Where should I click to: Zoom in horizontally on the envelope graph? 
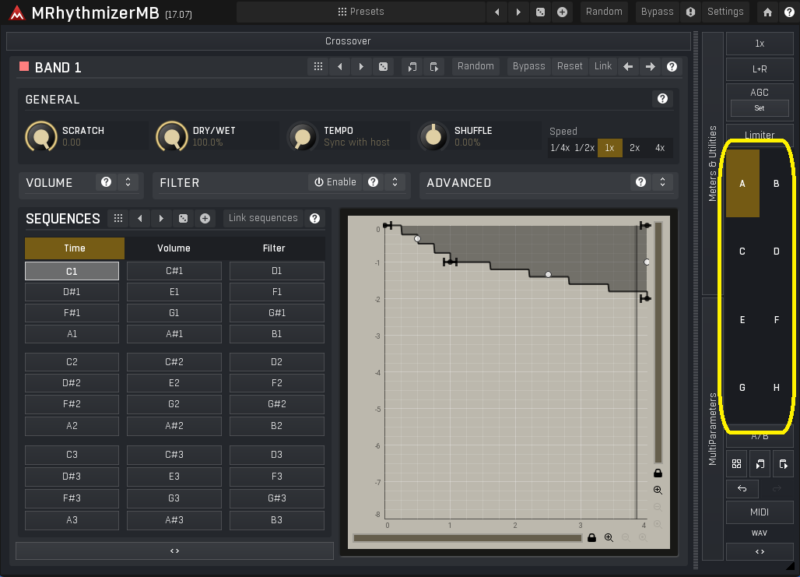point(609,538)
